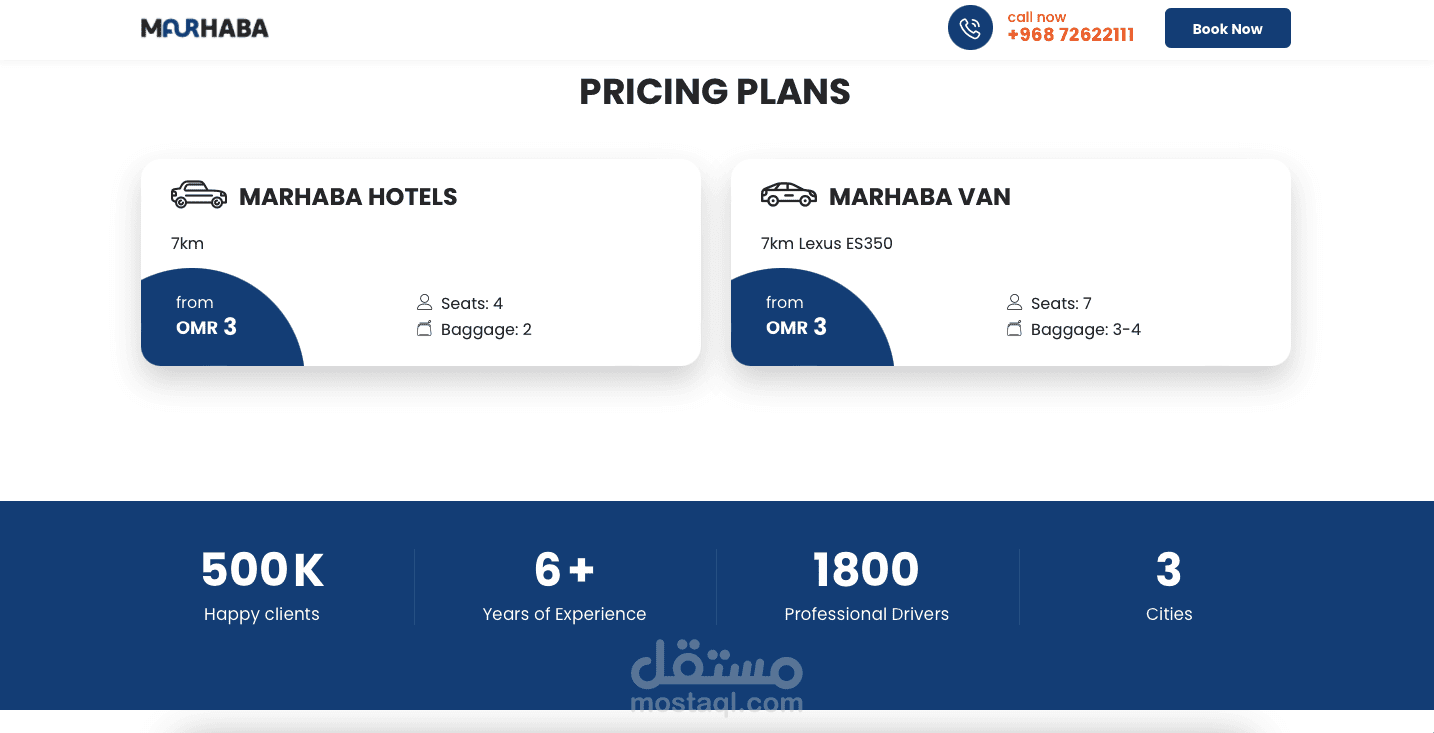Image resolution: width=1434 pixels, height=733 pixels.
Task: Click the phone call icon in header
Action: tap(970, 28)
